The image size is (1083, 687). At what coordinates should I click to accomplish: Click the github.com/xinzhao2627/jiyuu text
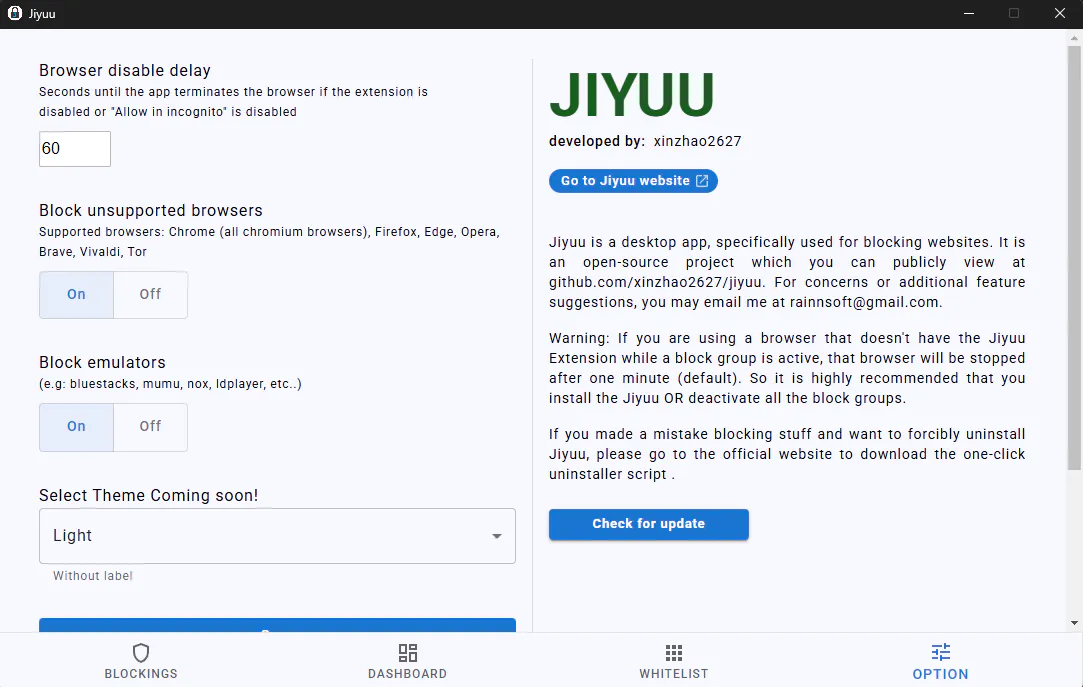coord(656,282)
